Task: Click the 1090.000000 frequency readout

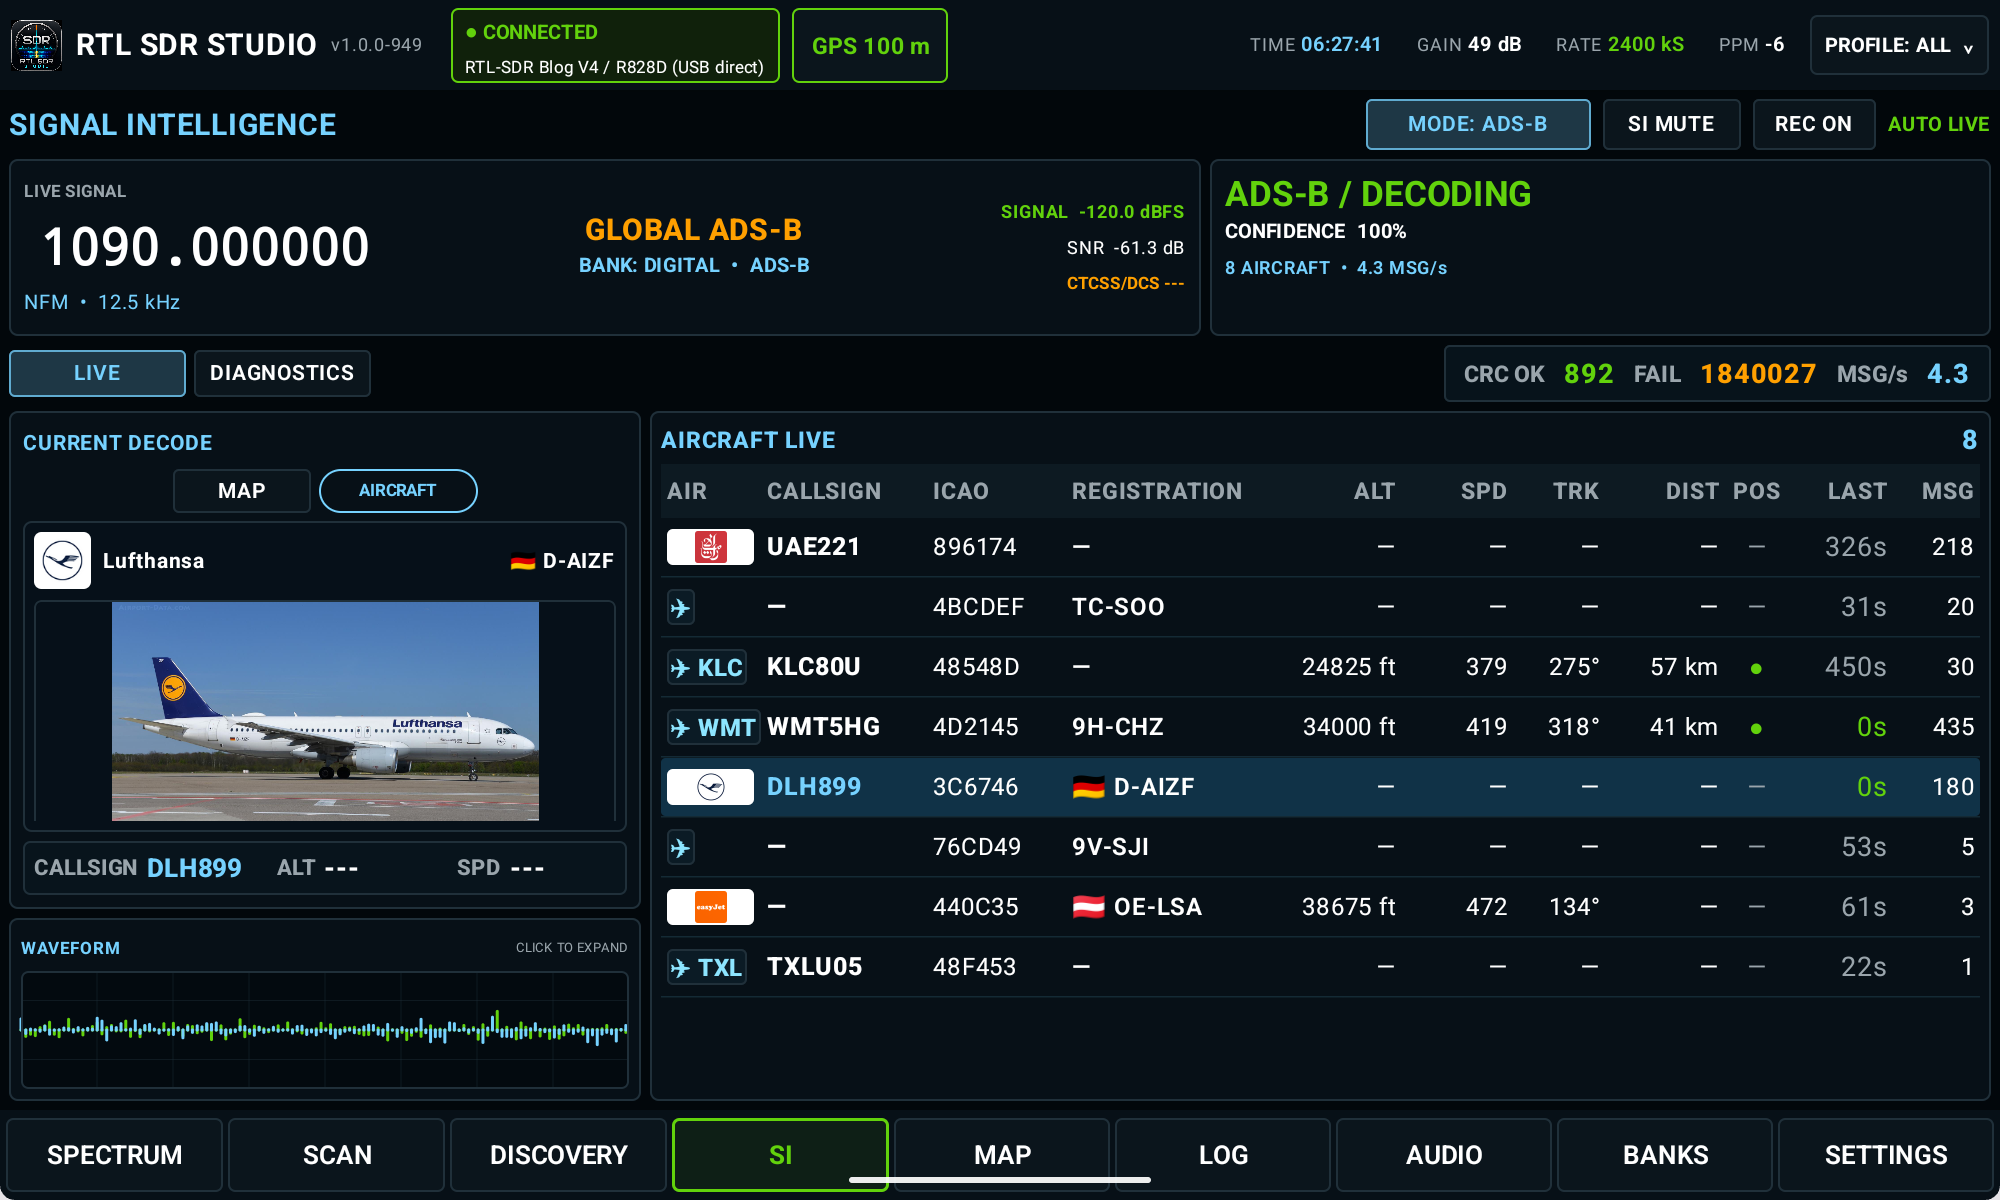Action: pyautogui.click(x=206, y=247)
